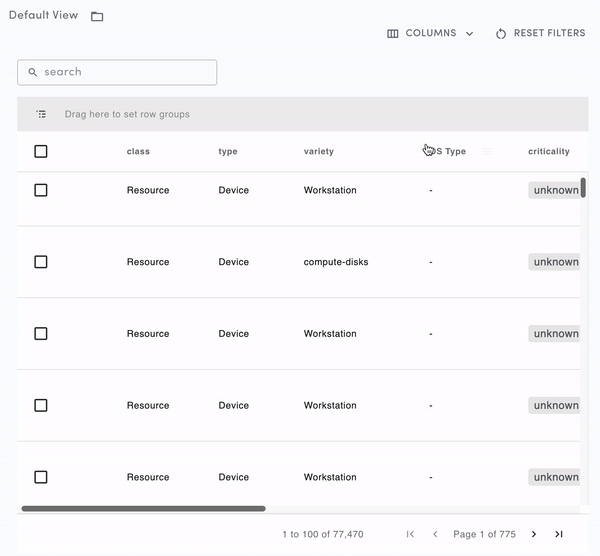Sort by the variety column header
The height and width of the screenshot is (556, 600).
(x=319, y=151)
